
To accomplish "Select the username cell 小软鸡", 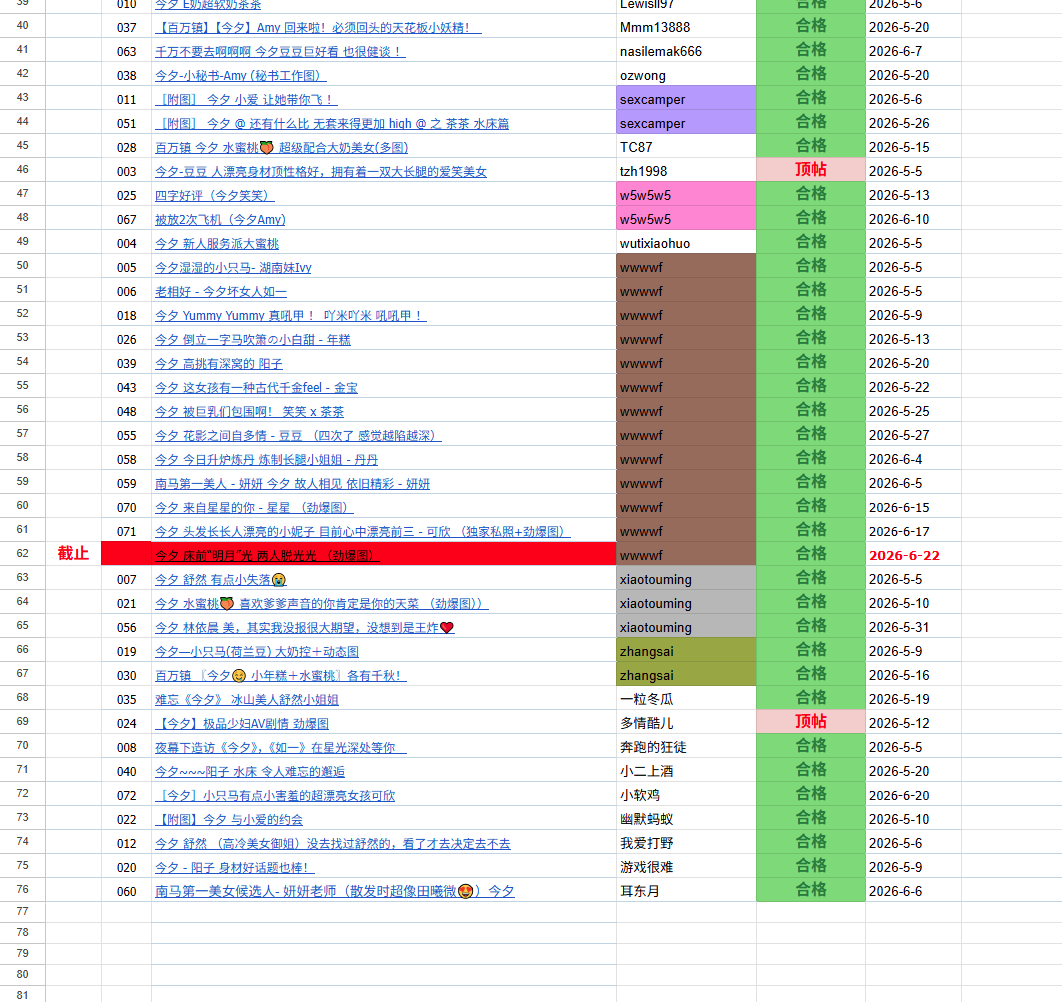I will (686, 795).
